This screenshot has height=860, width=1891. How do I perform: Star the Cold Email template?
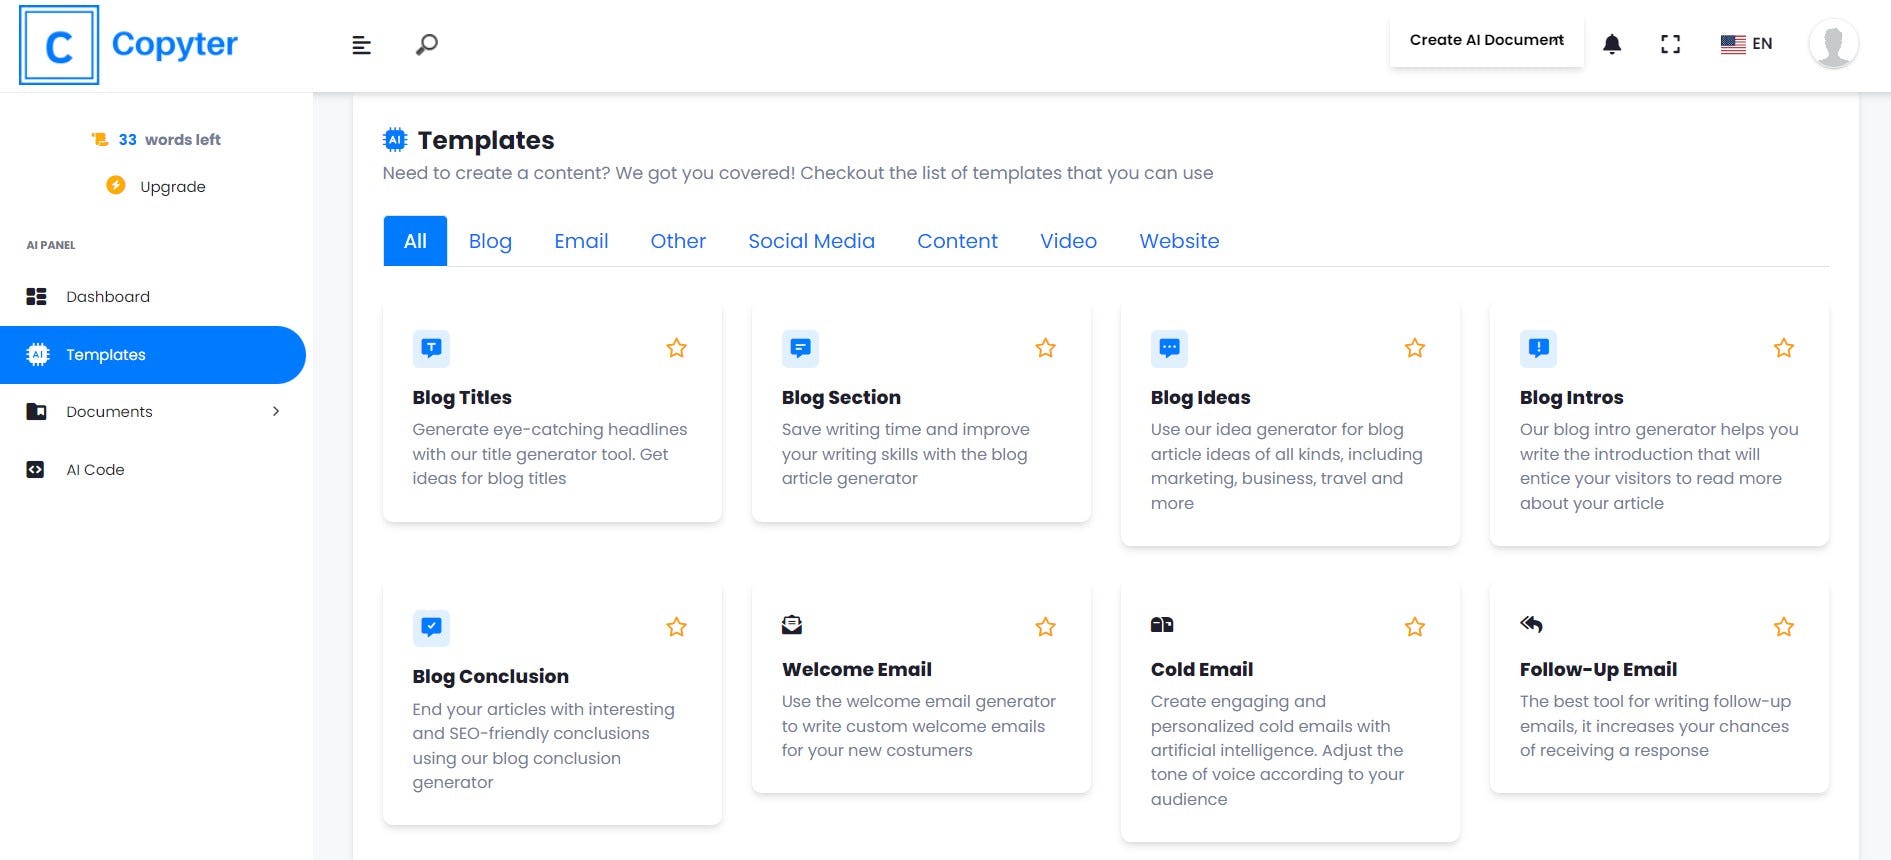pos(1414,626)
